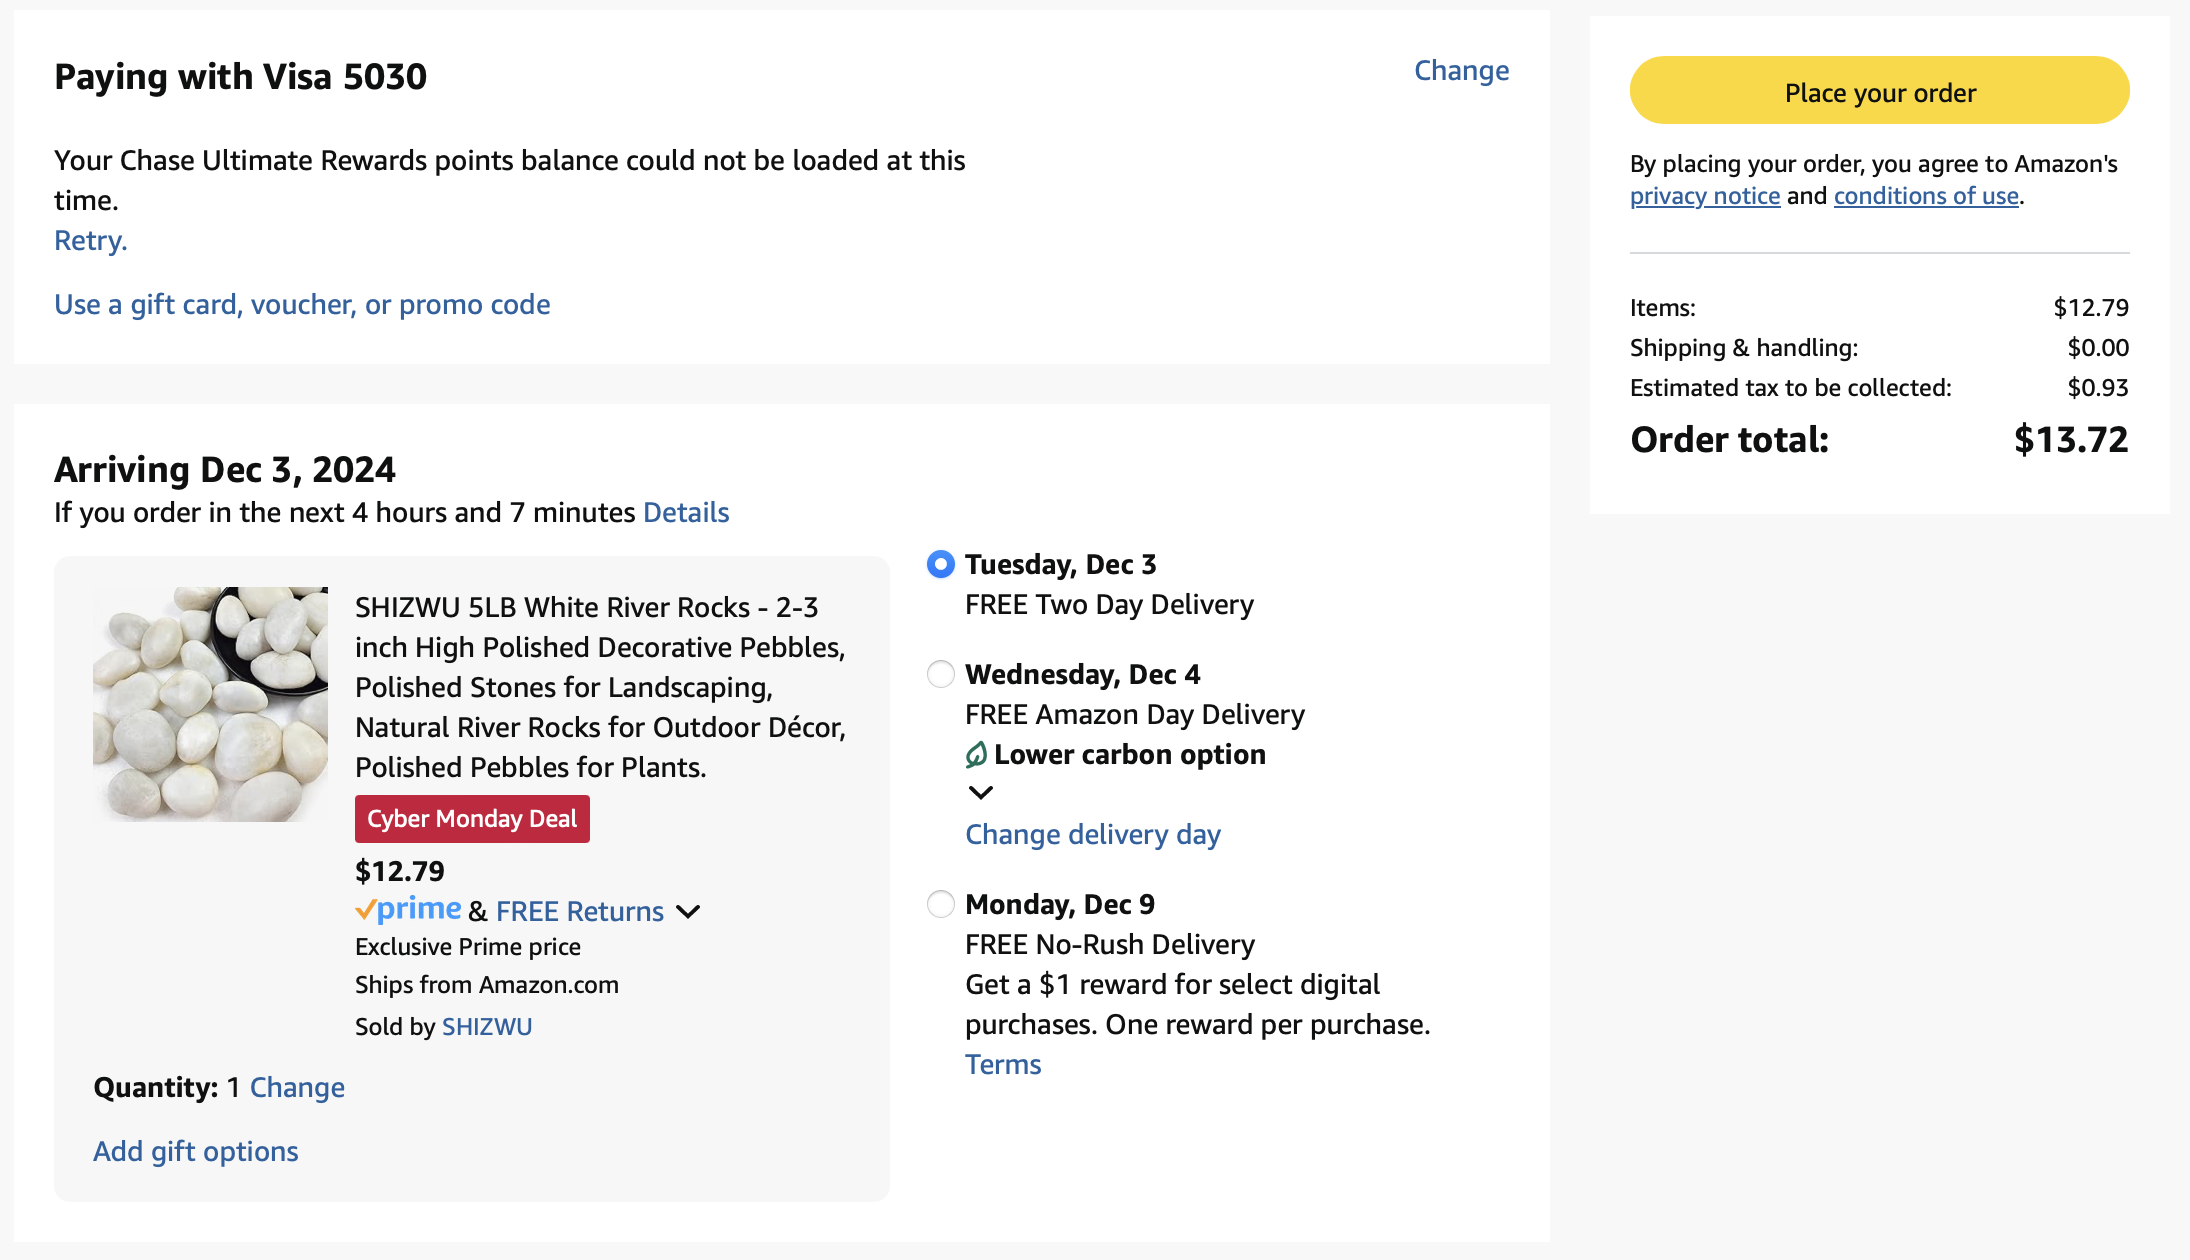The height and width of the screenshot is (1260, 2190).
Task: Select Tuesday, Dec 3 delivery option
Action: (941, 565)
